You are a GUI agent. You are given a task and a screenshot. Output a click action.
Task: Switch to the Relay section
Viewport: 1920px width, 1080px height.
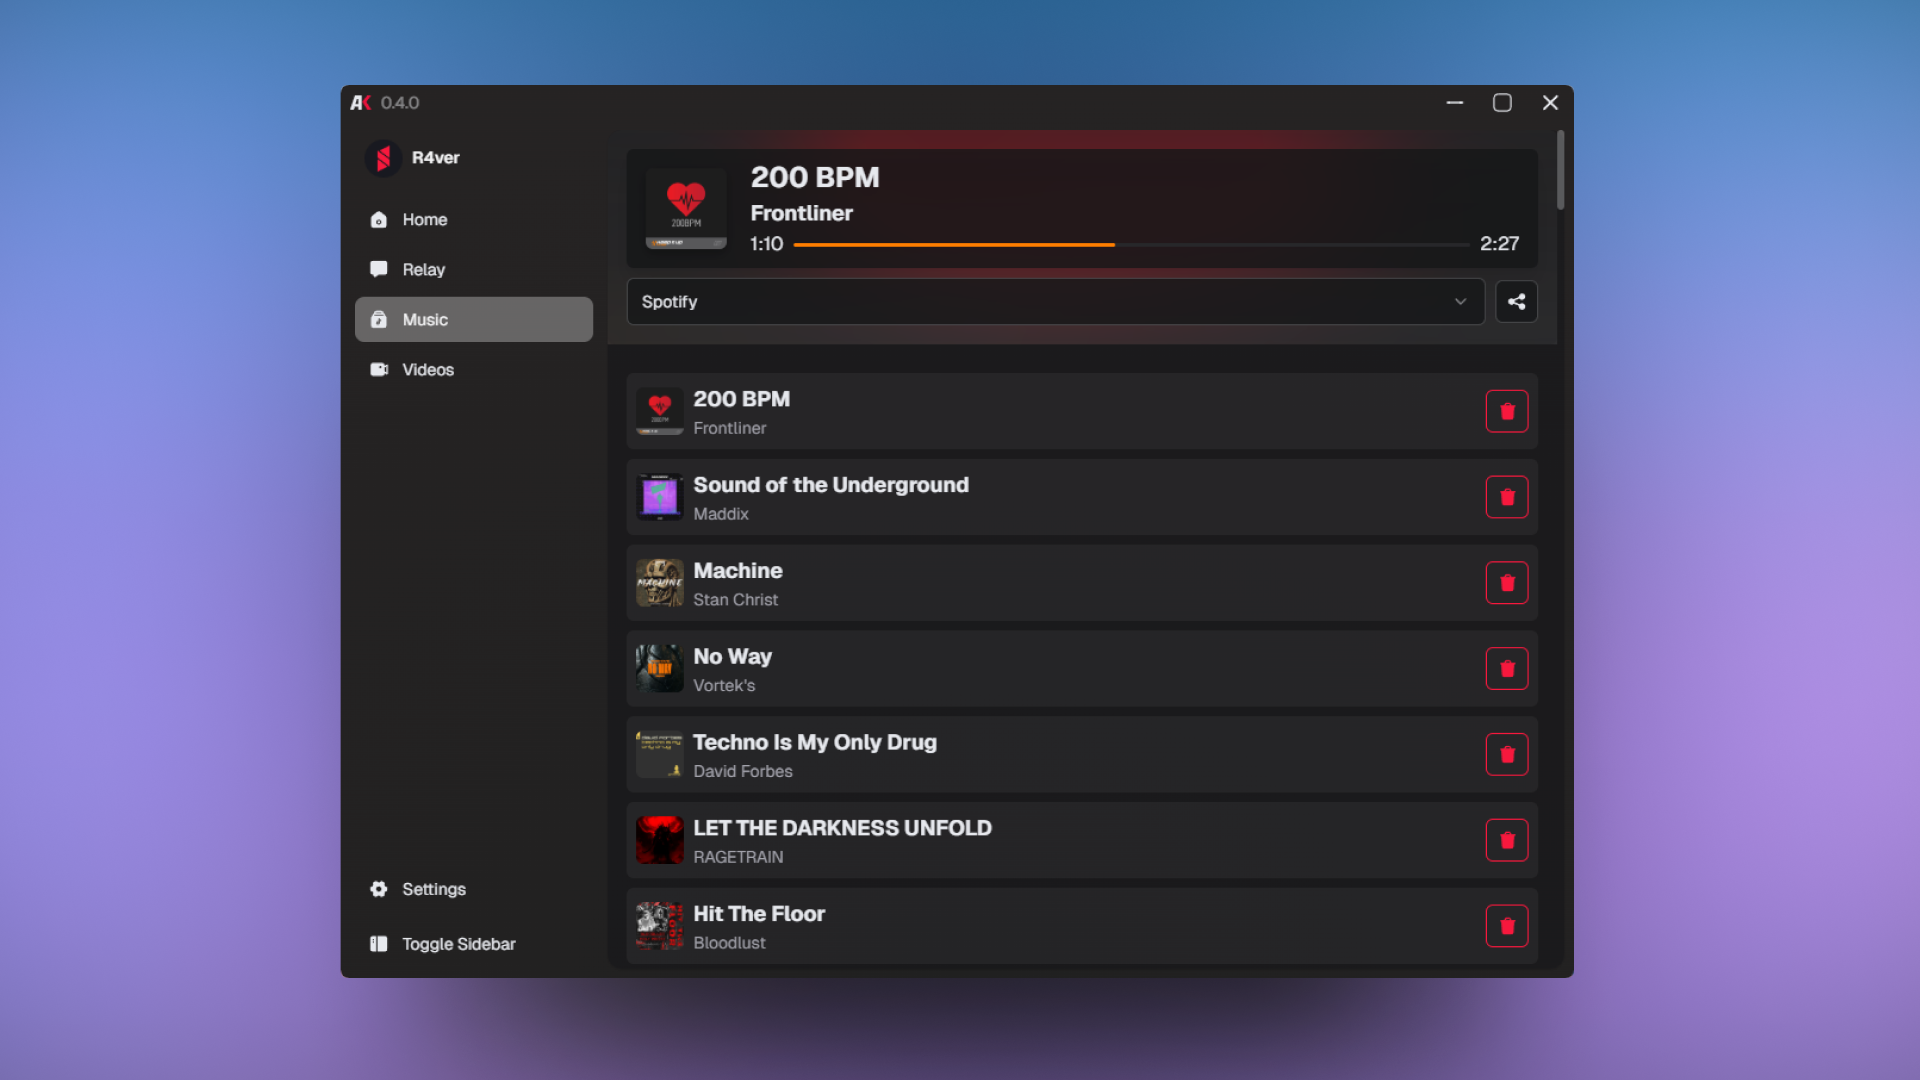(x=423, y=269)
